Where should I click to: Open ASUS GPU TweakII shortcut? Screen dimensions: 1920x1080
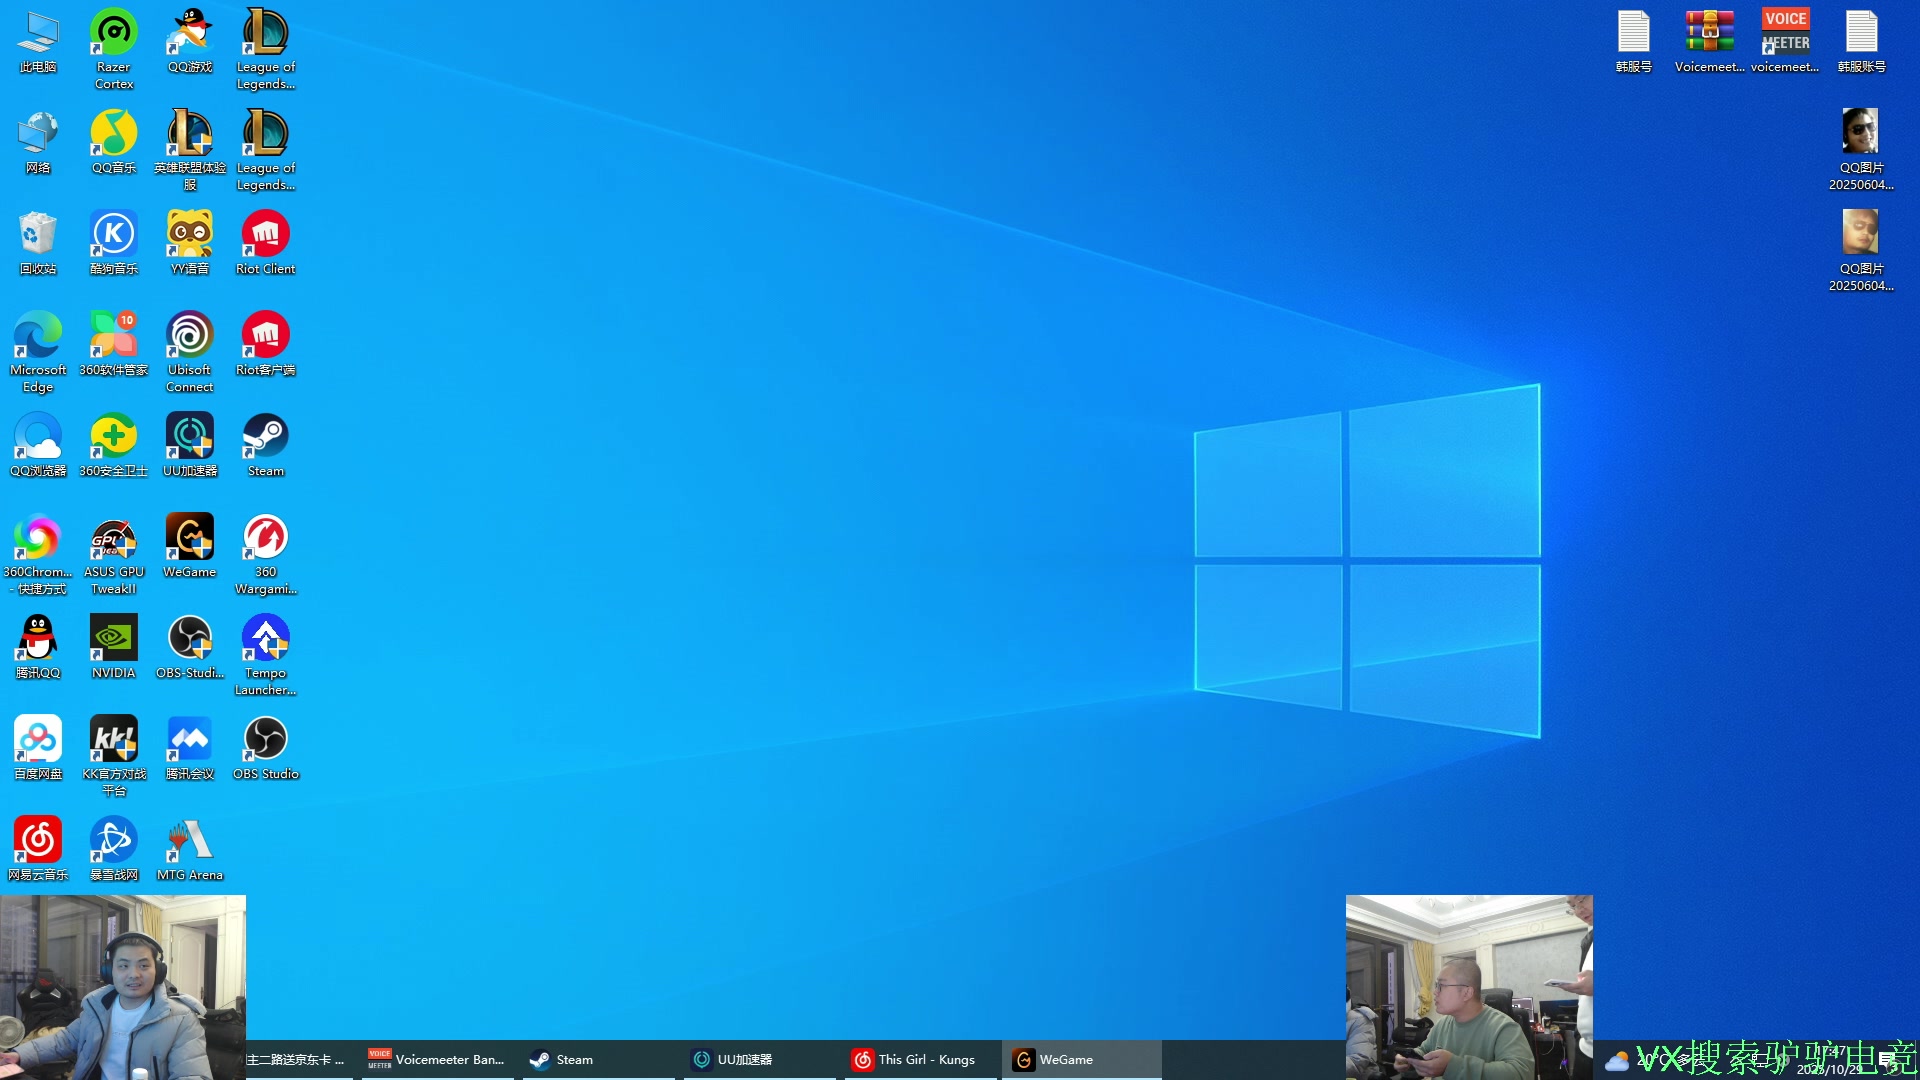(x=113, y=539)
